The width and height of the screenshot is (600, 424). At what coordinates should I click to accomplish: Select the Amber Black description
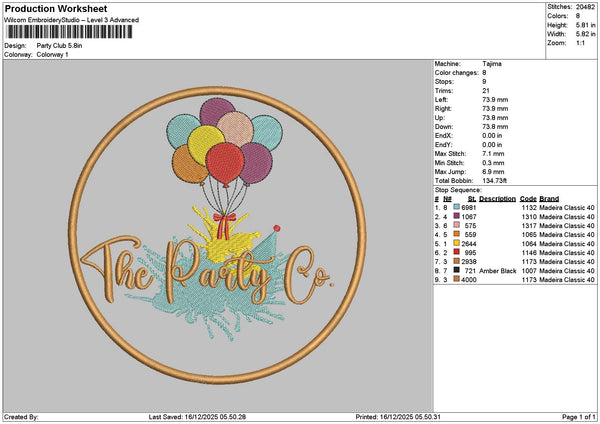coord(497,271)
